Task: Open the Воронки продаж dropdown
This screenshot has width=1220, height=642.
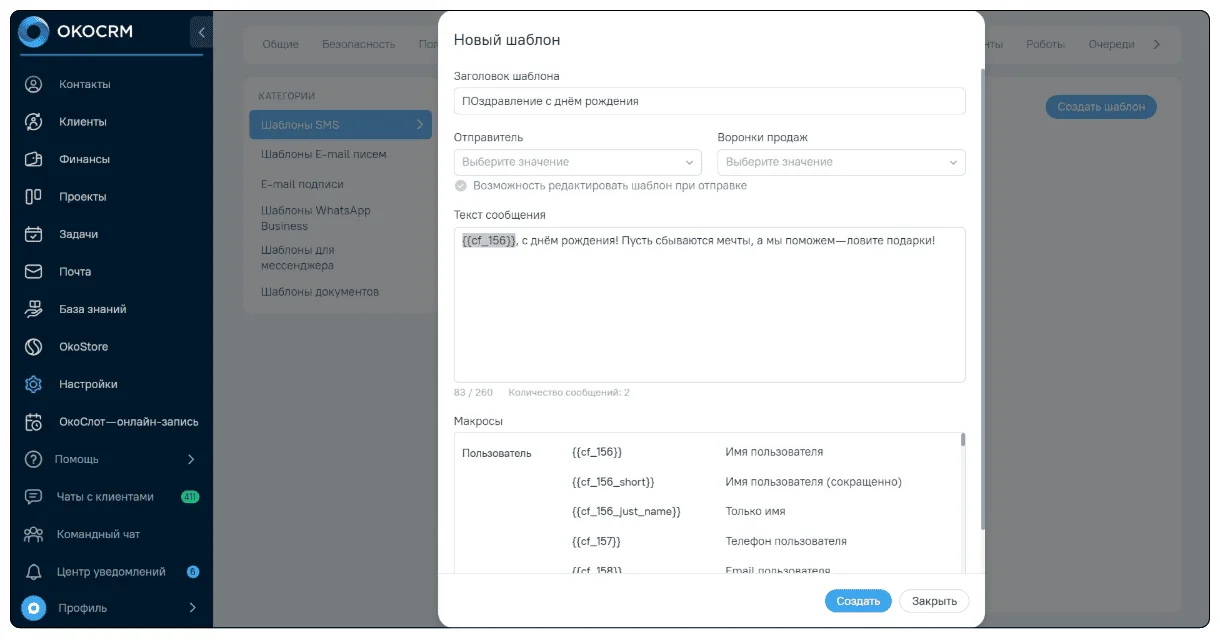Action: click(x=841, y=162)
